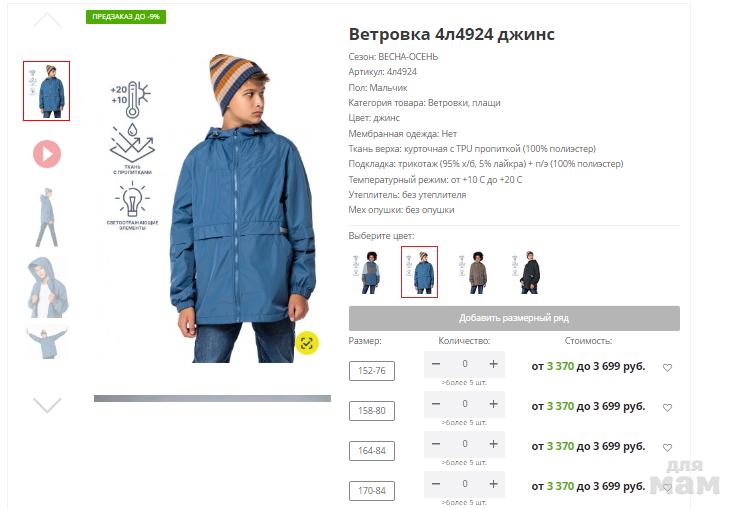The width and height of the screenshot is (735, 509).
Task: Increase the quantity for size 152-76
Action: [x=493, y=364]
